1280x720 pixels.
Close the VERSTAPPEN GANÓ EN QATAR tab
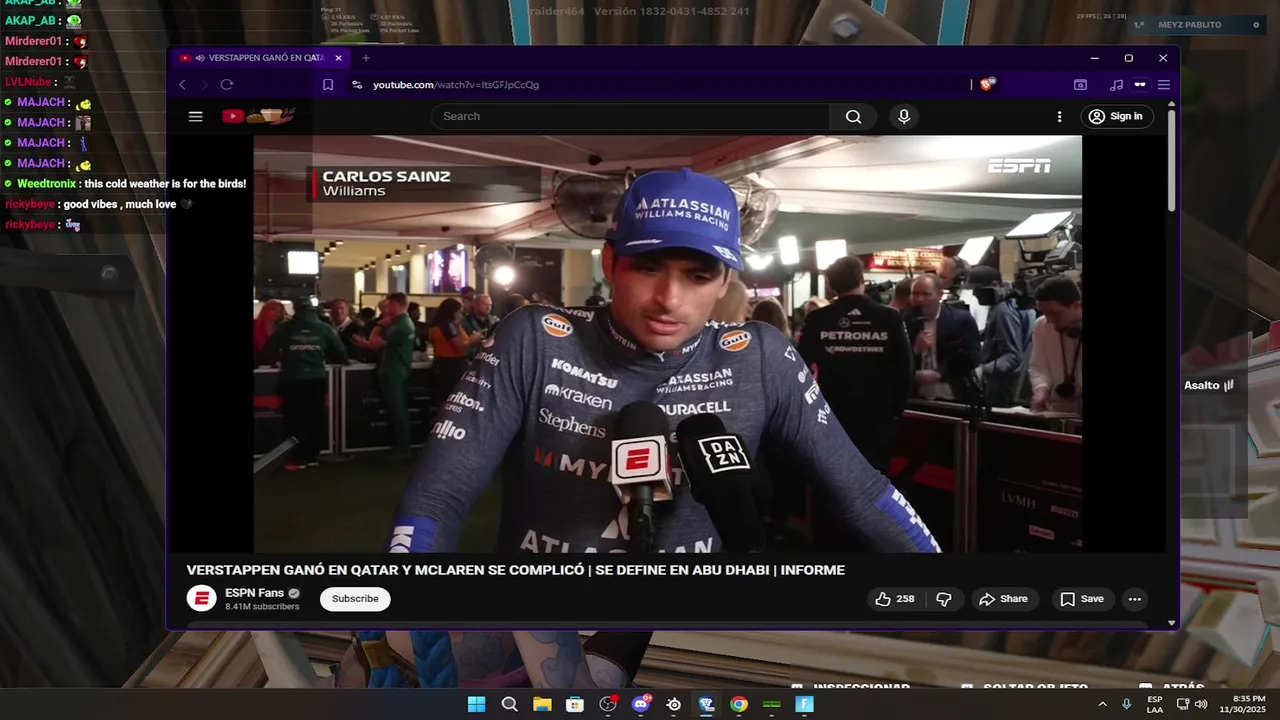[338, 58]
